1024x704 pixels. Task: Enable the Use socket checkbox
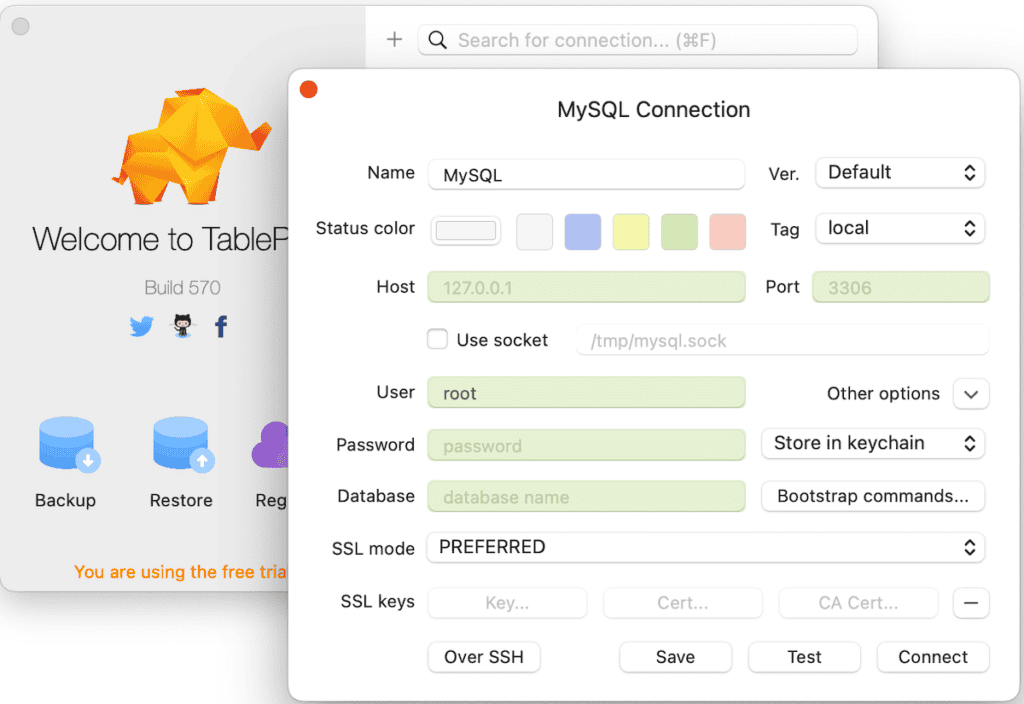(438, 340)
